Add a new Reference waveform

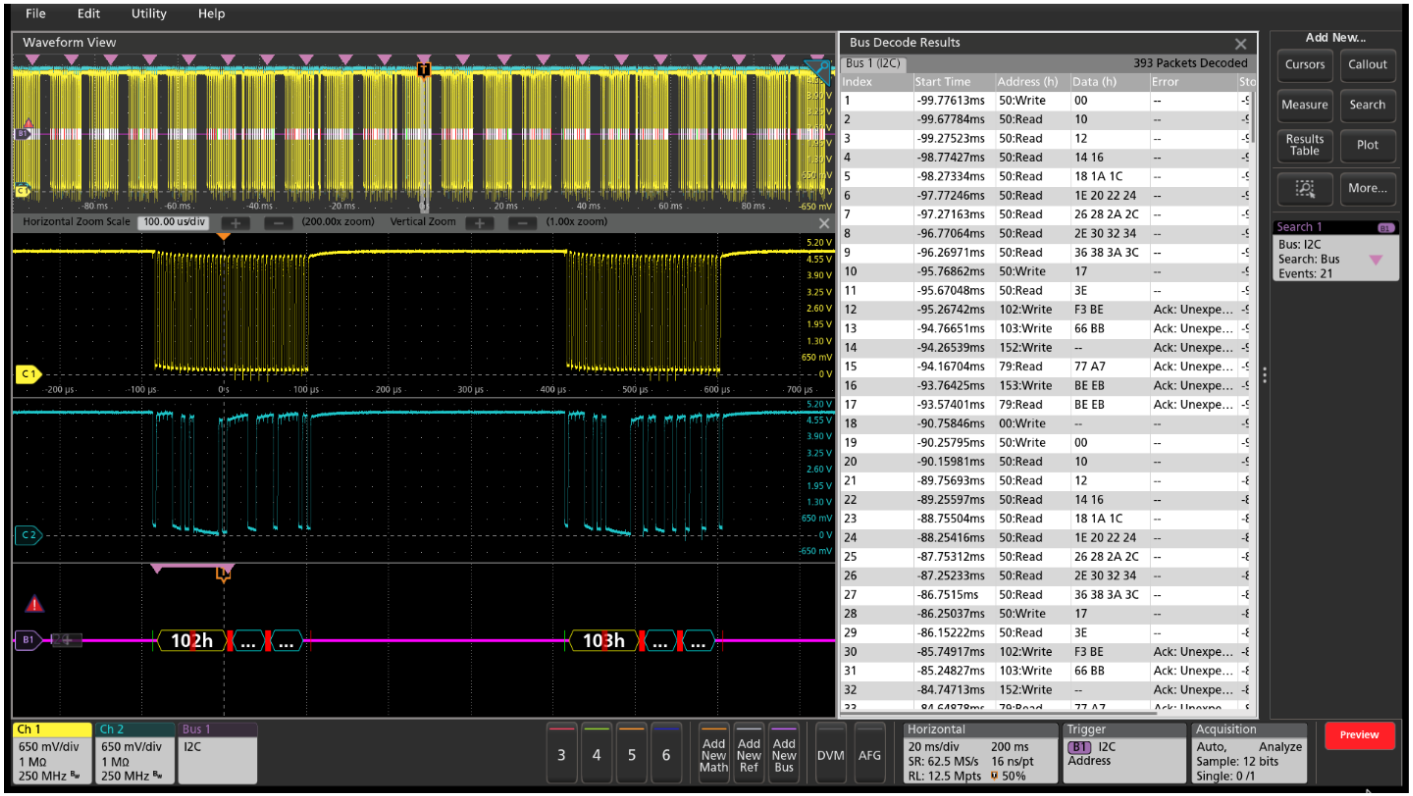click(748, 755)
